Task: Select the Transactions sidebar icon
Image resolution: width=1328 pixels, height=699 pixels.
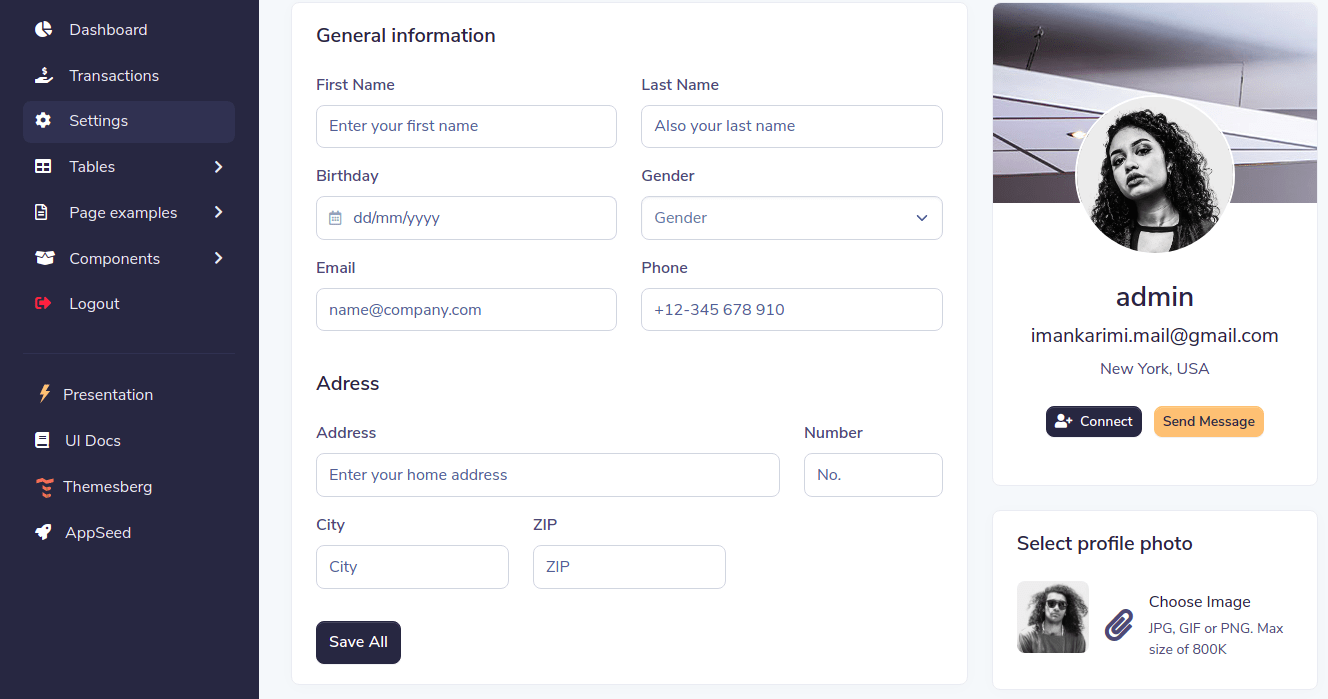Action: click(x=43, y=75)
